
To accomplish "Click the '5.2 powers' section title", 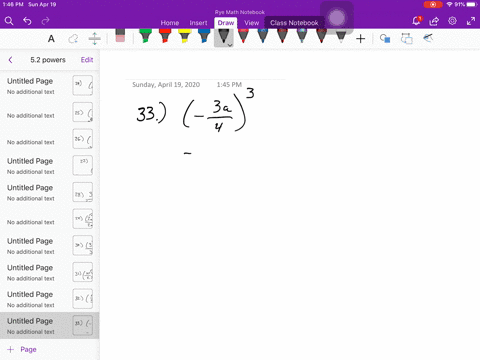I will pyautogui.click(x=48, y=60).
